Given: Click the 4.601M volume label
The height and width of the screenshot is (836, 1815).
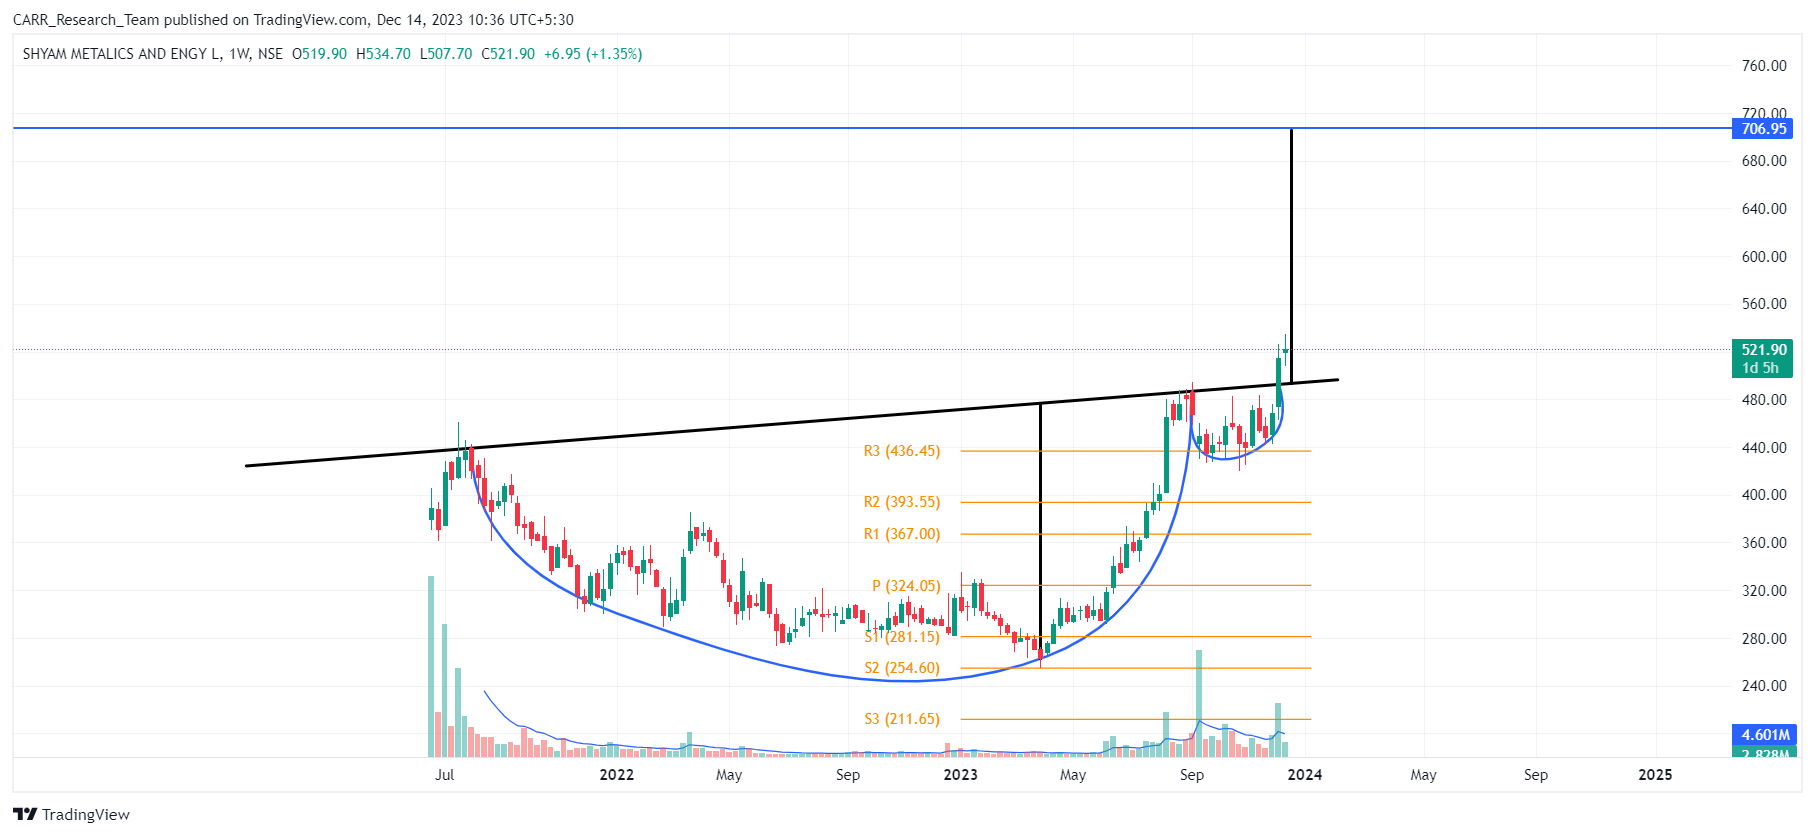Looking at the screenshot, I should tap(1763, 735).
